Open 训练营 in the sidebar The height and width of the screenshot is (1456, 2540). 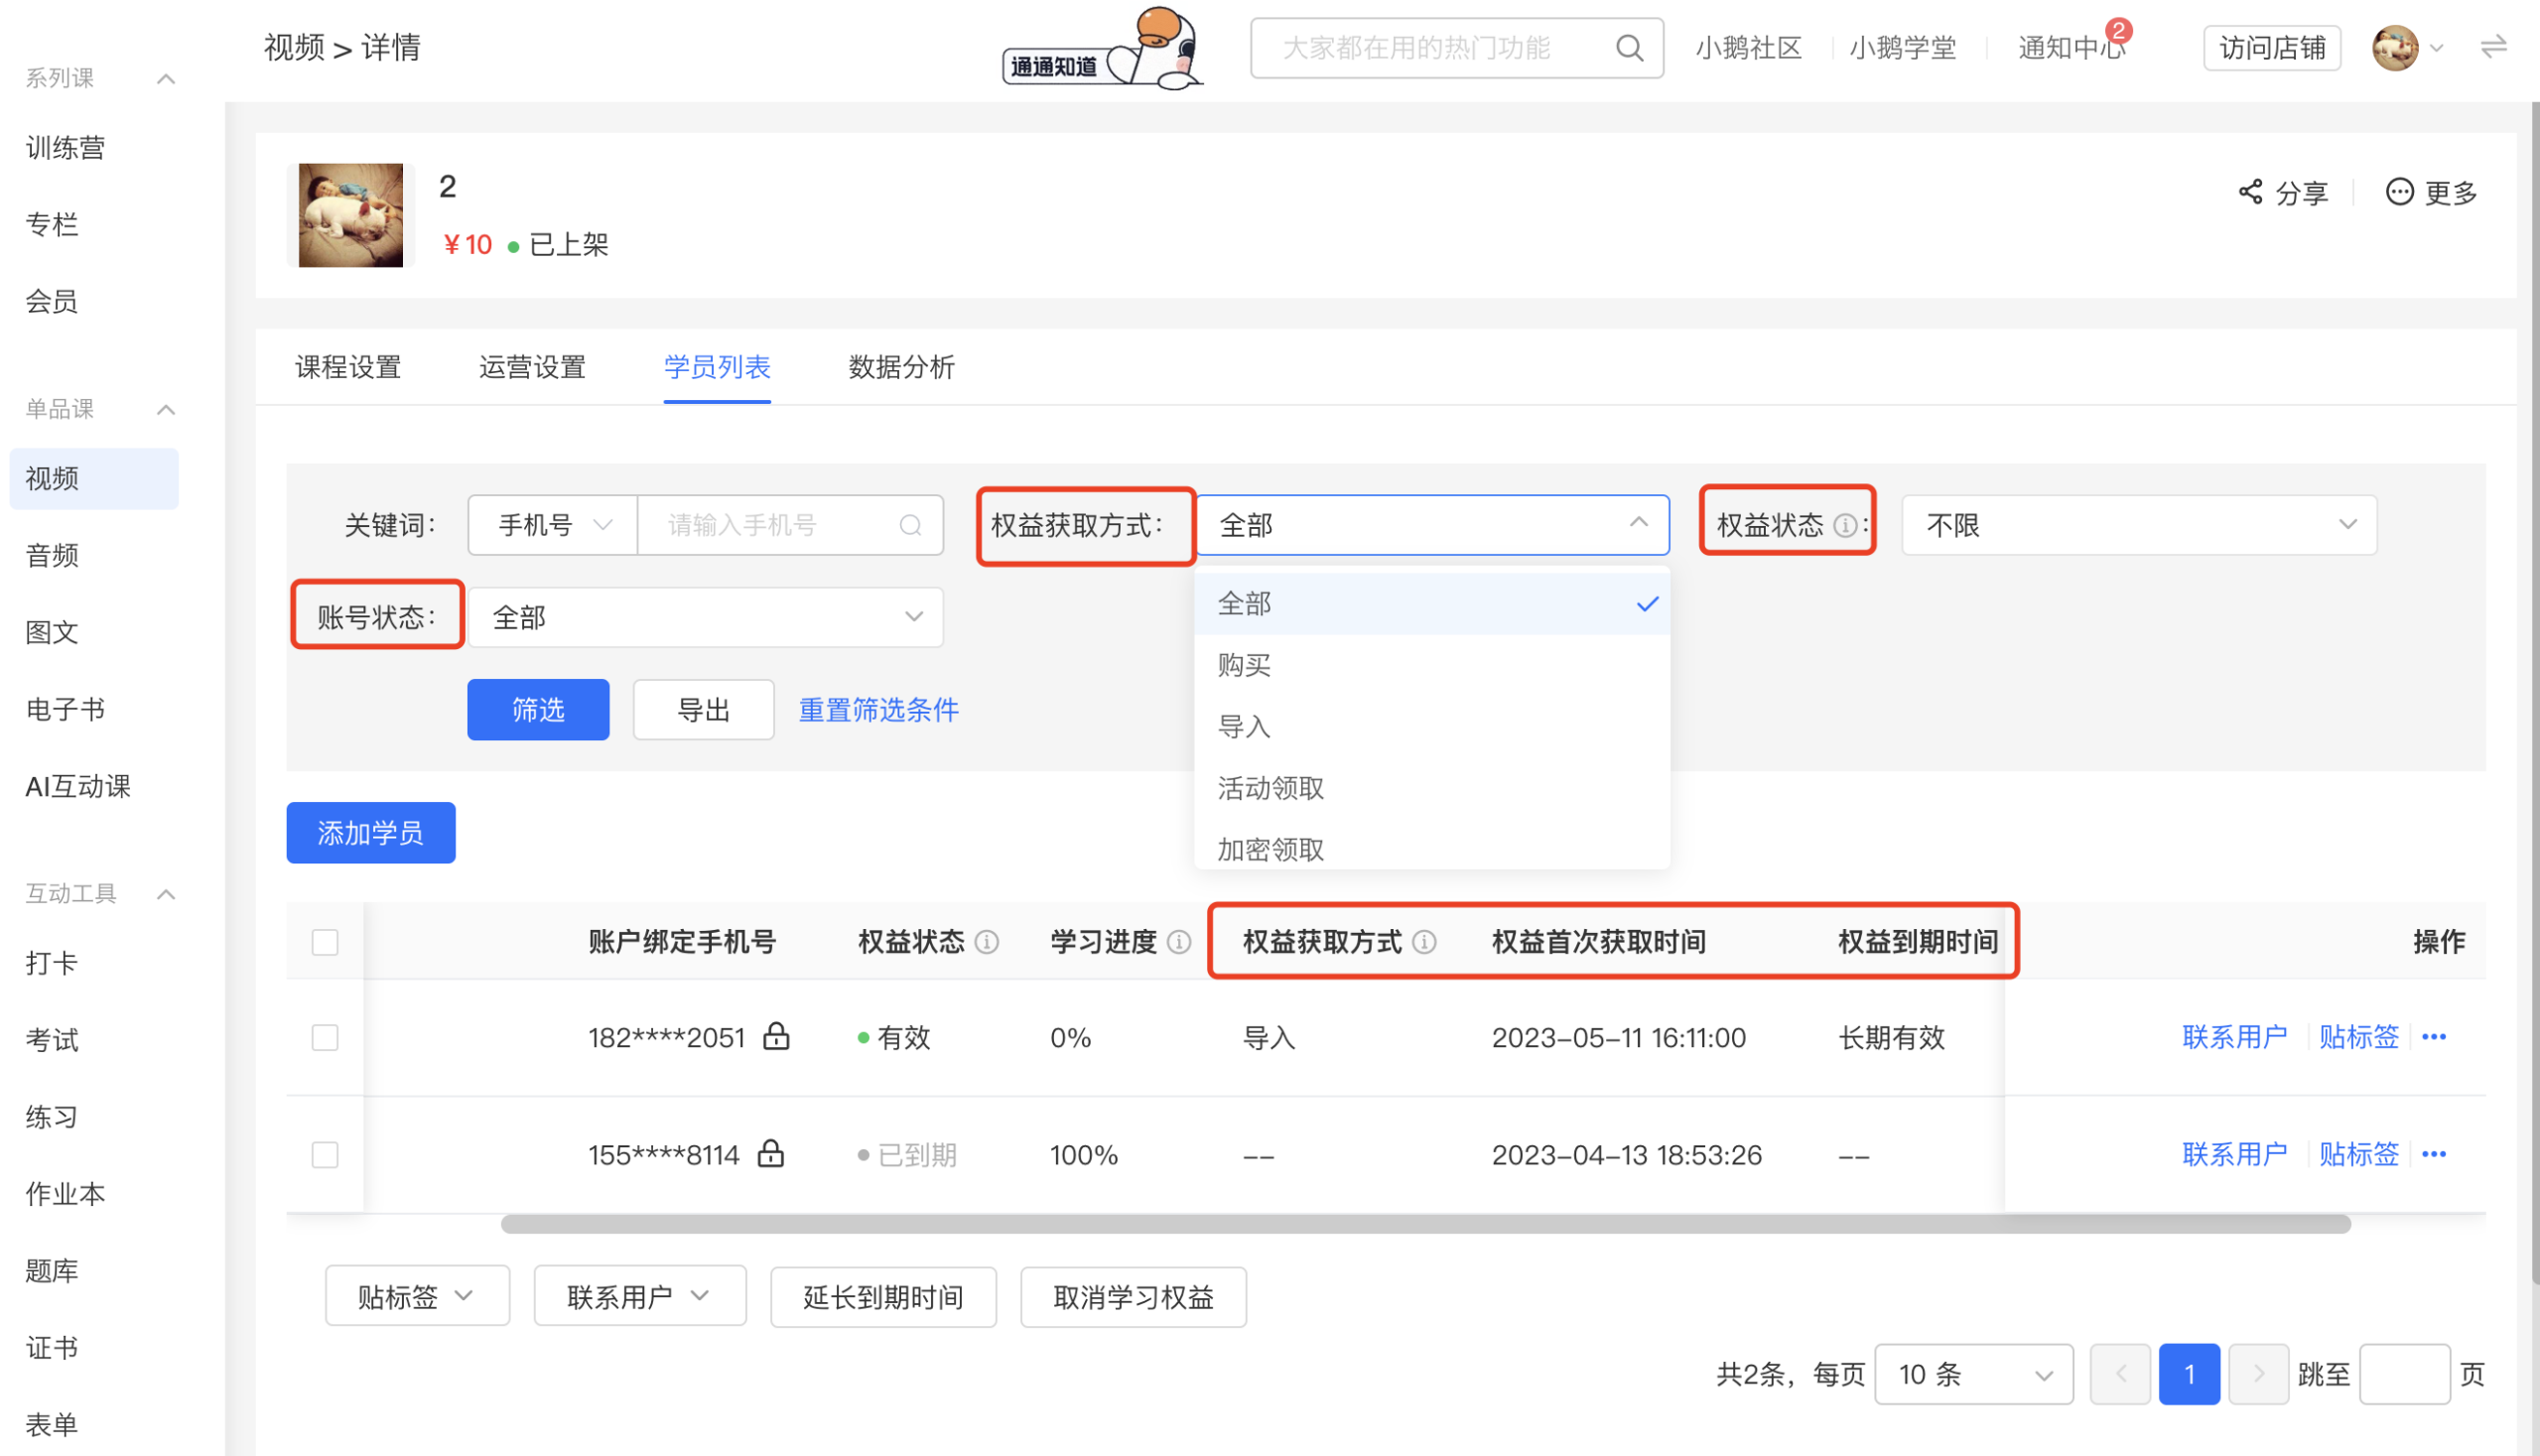tap(65, 148)
